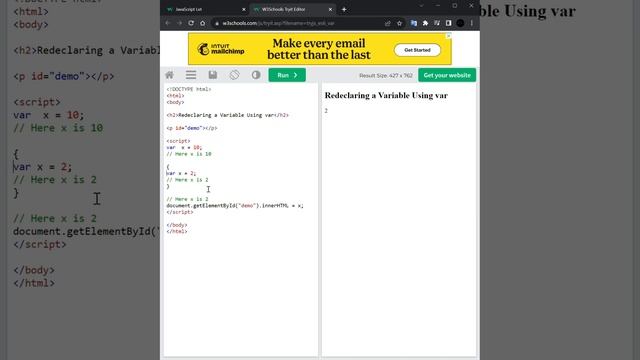The image size is (640, 360).
Task: Click the opening <script> tag line in editor
Action: tap(178, 141)
